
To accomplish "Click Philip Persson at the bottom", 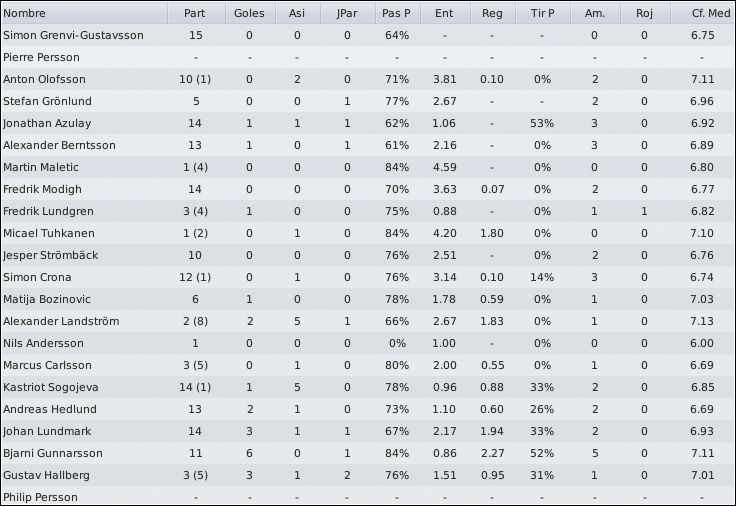I will [x=40, y=497].
